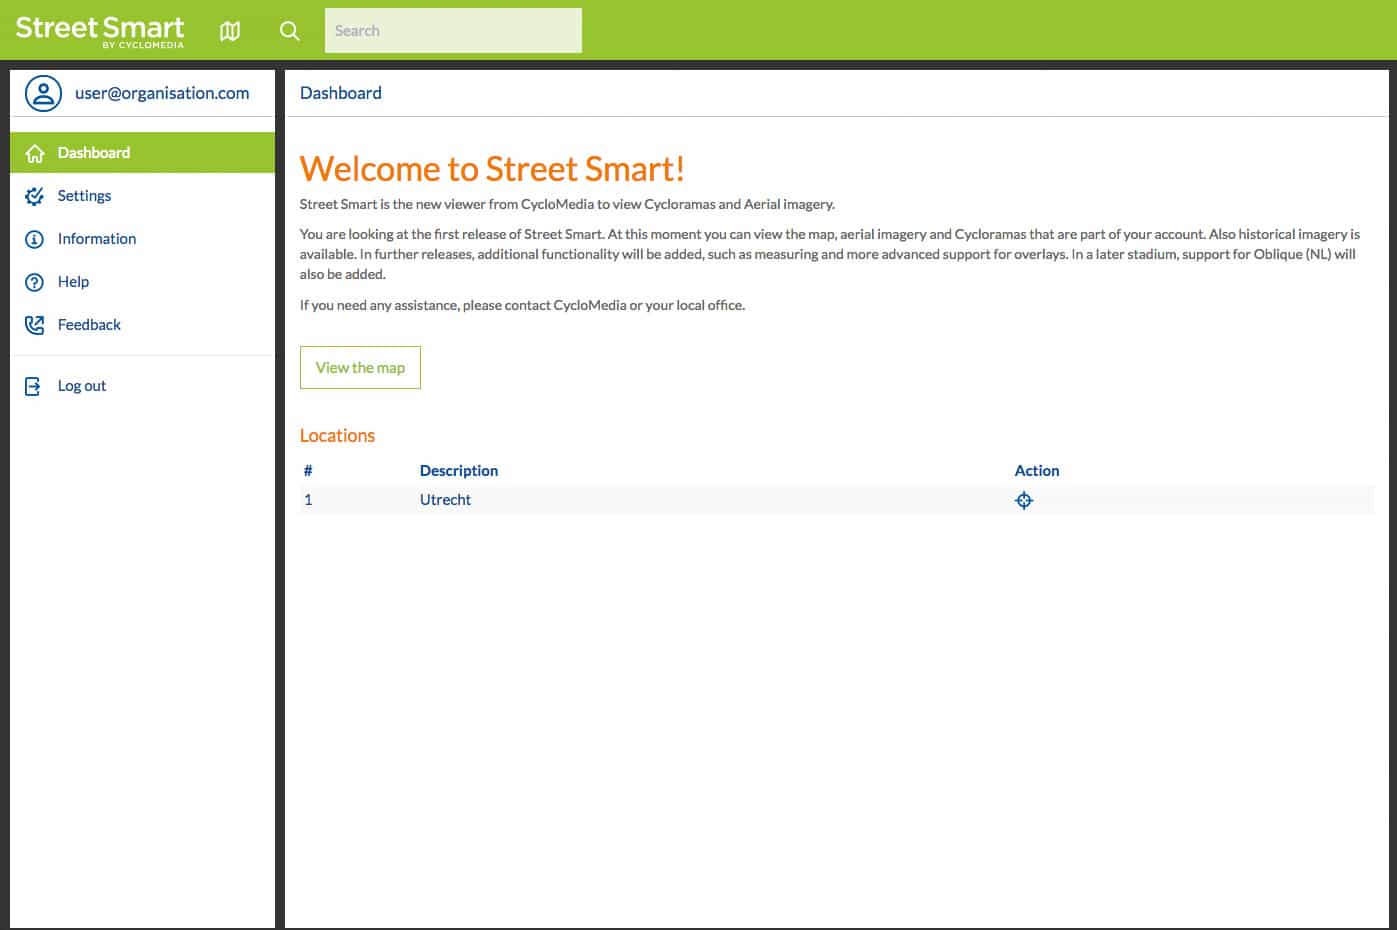Viewport: 1397px width, 930px height.
Task: Click the Locations section heading
Action: 337,436
